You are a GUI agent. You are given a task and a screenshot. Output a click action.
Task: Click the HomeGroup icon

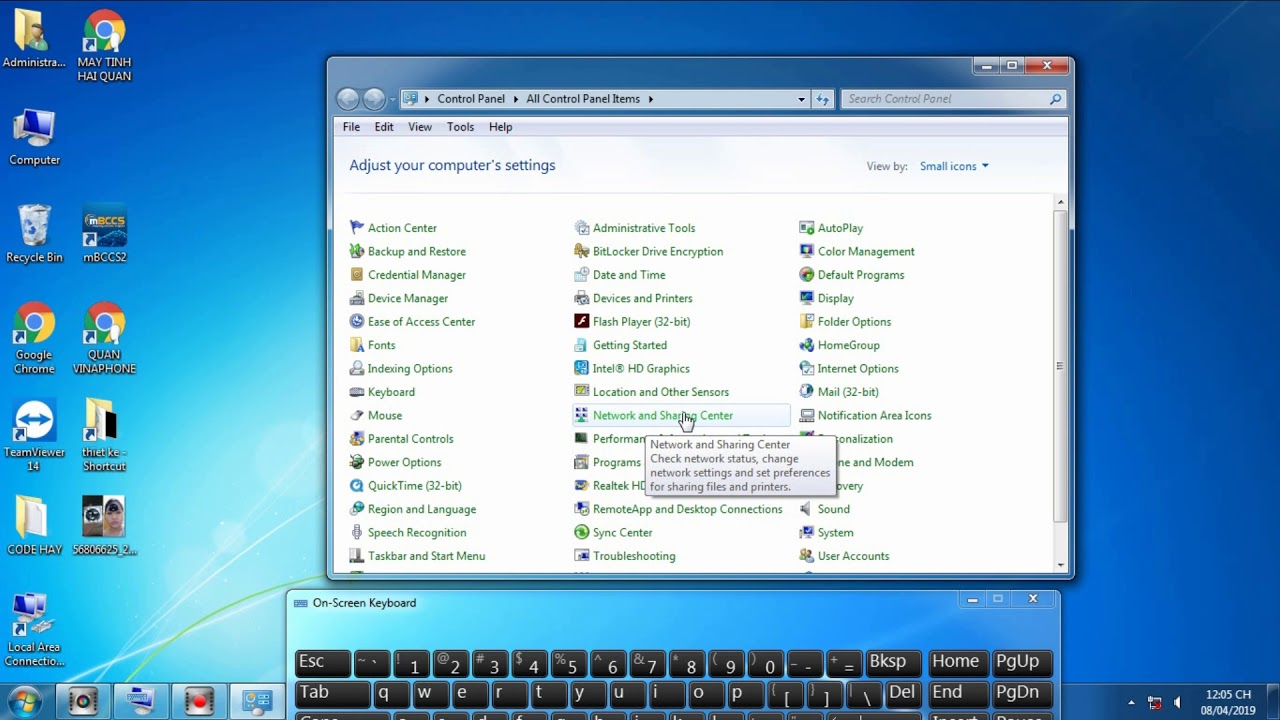[807, 345]
